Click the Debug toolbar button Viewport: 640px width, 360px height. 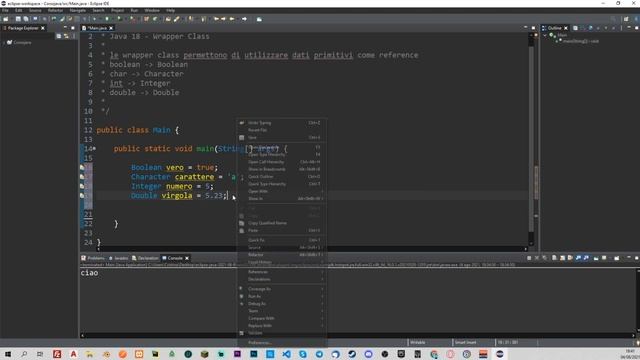point(95,19)
